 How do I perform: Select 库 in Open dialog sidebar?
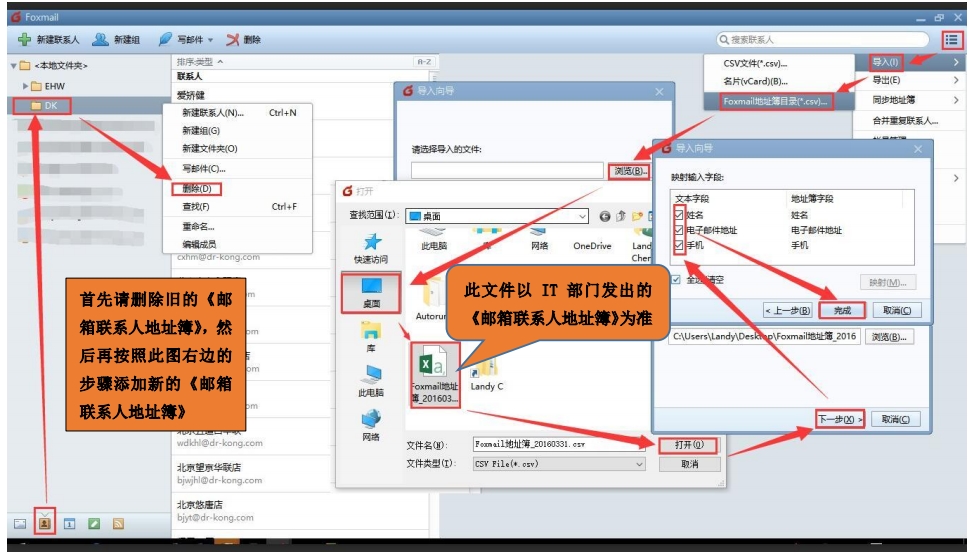point(371,337)
